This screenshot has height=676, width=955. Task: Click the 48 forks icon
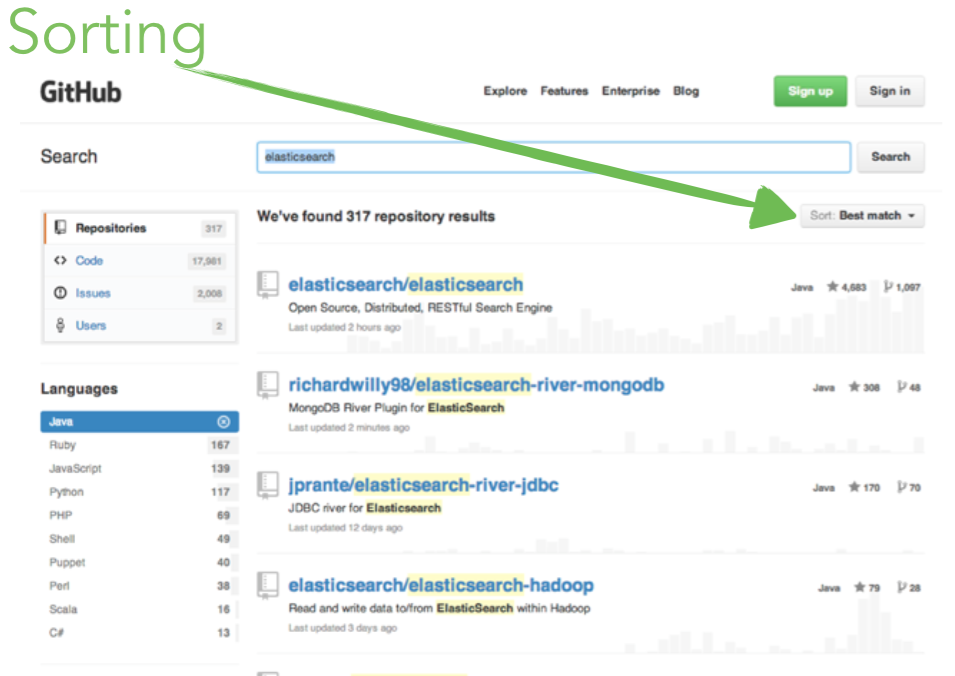902,387
